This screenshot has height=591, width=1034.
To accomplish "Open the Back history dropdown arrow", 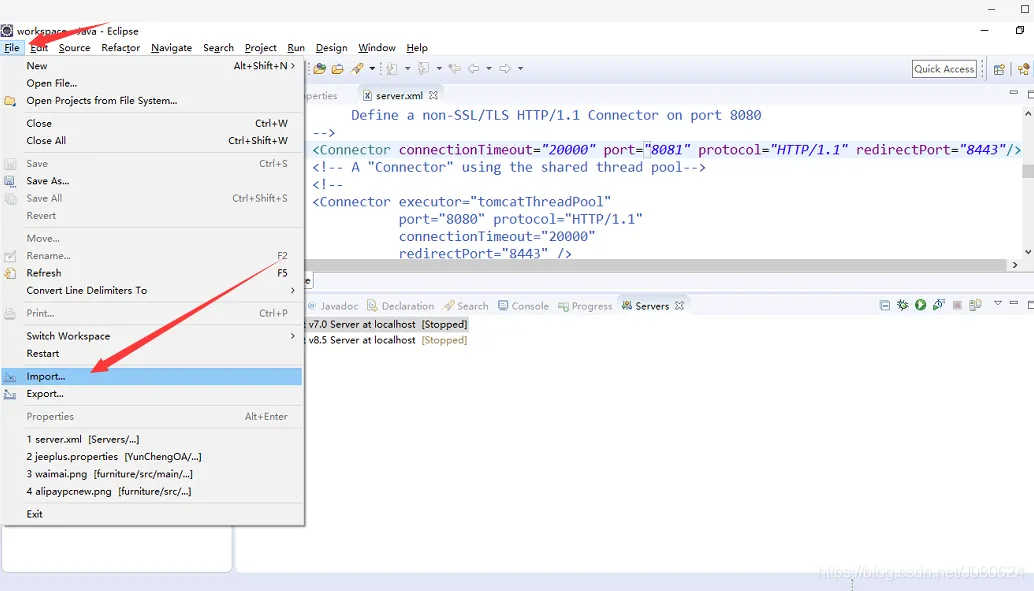I will (489, 69).
